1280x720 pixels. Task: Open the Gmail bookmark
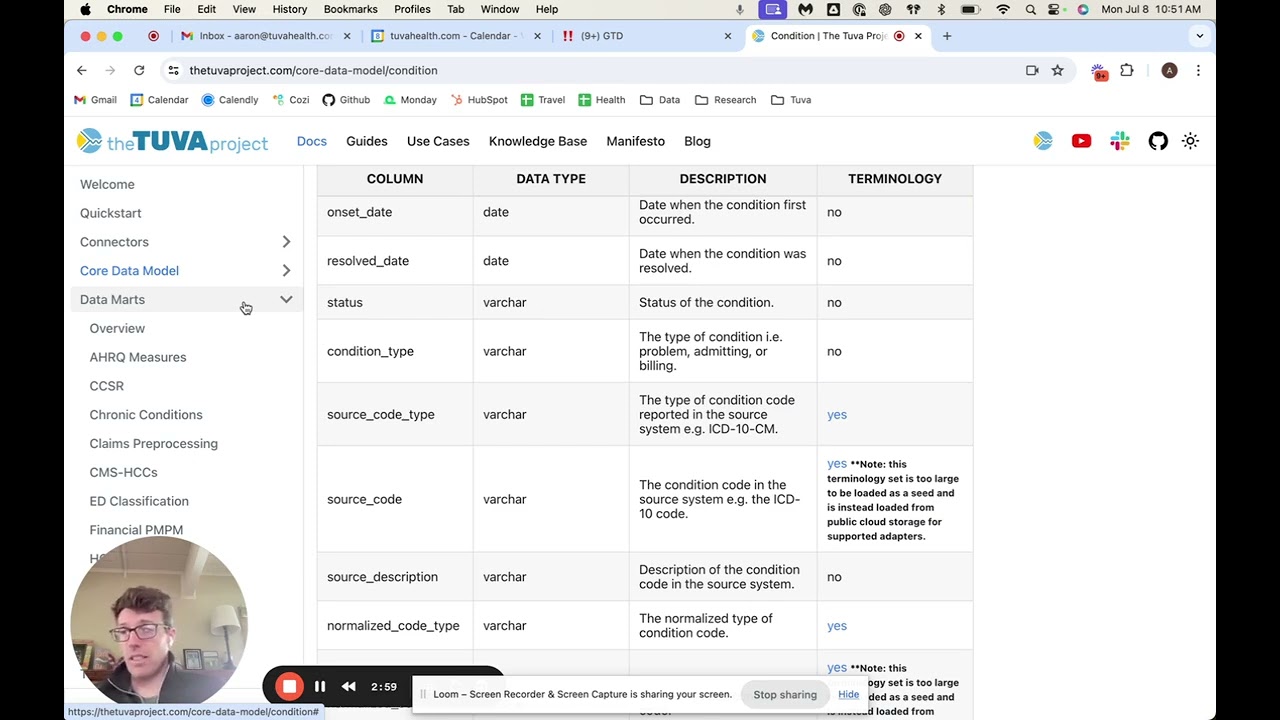point(96,100)
